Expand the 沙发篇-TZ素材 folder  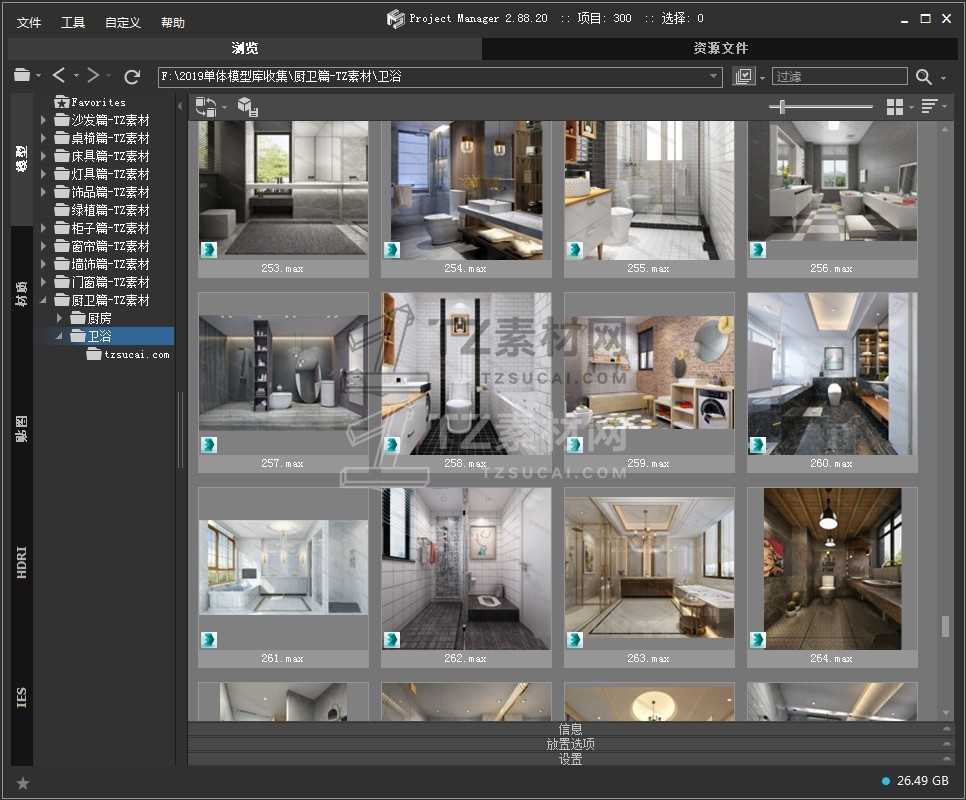click(x=44, y=120)
